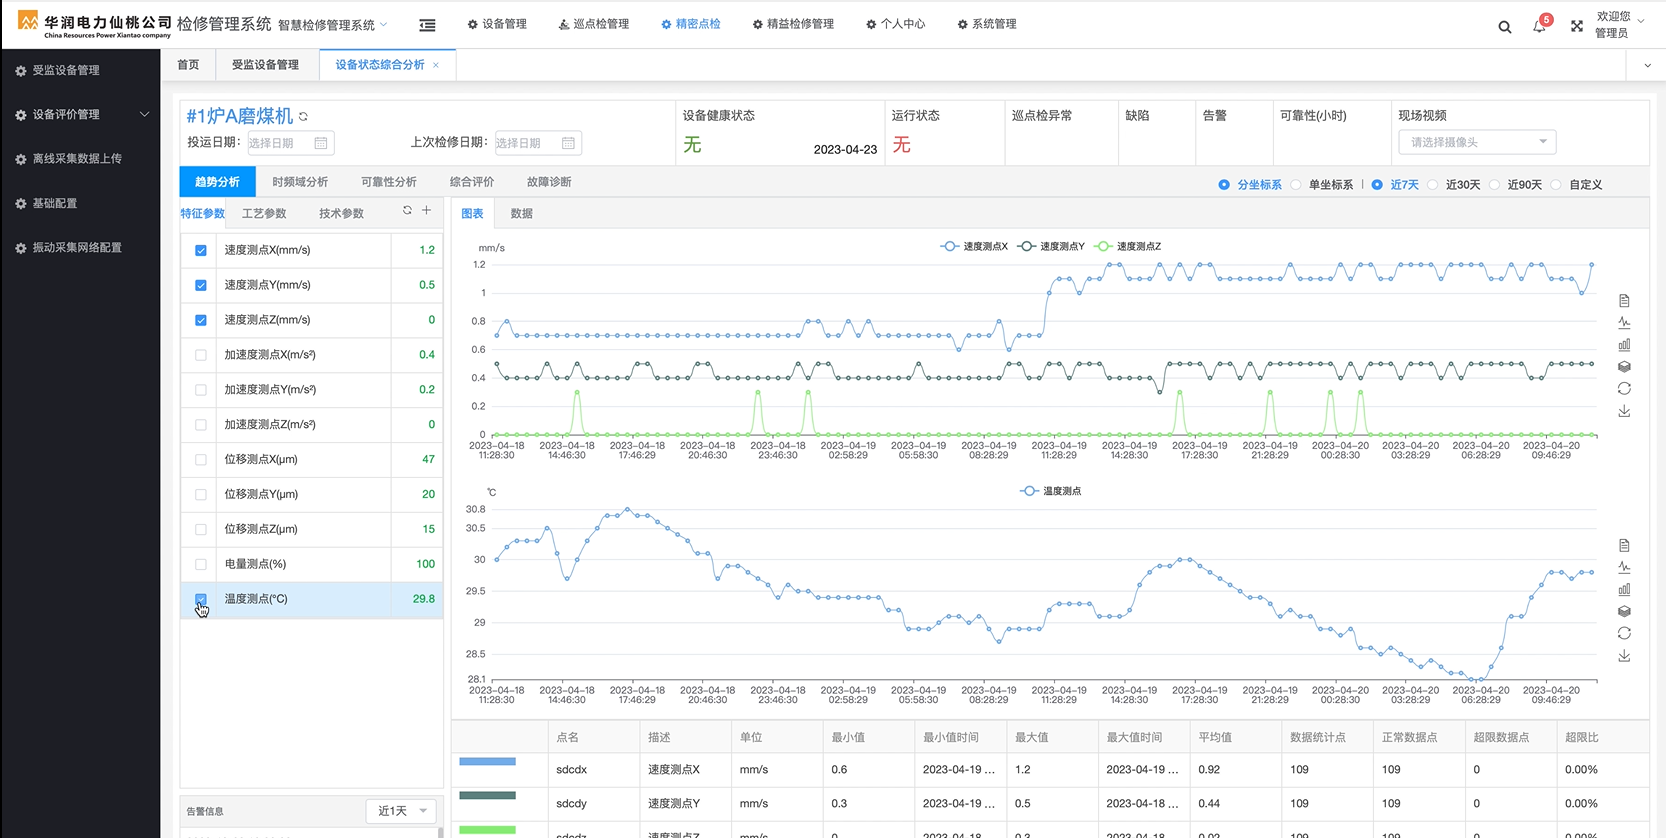Image resolution: width=1666 pixels, height=838 pixels.
Task: Click the 投运日期 date input
Action: (290, 143)
